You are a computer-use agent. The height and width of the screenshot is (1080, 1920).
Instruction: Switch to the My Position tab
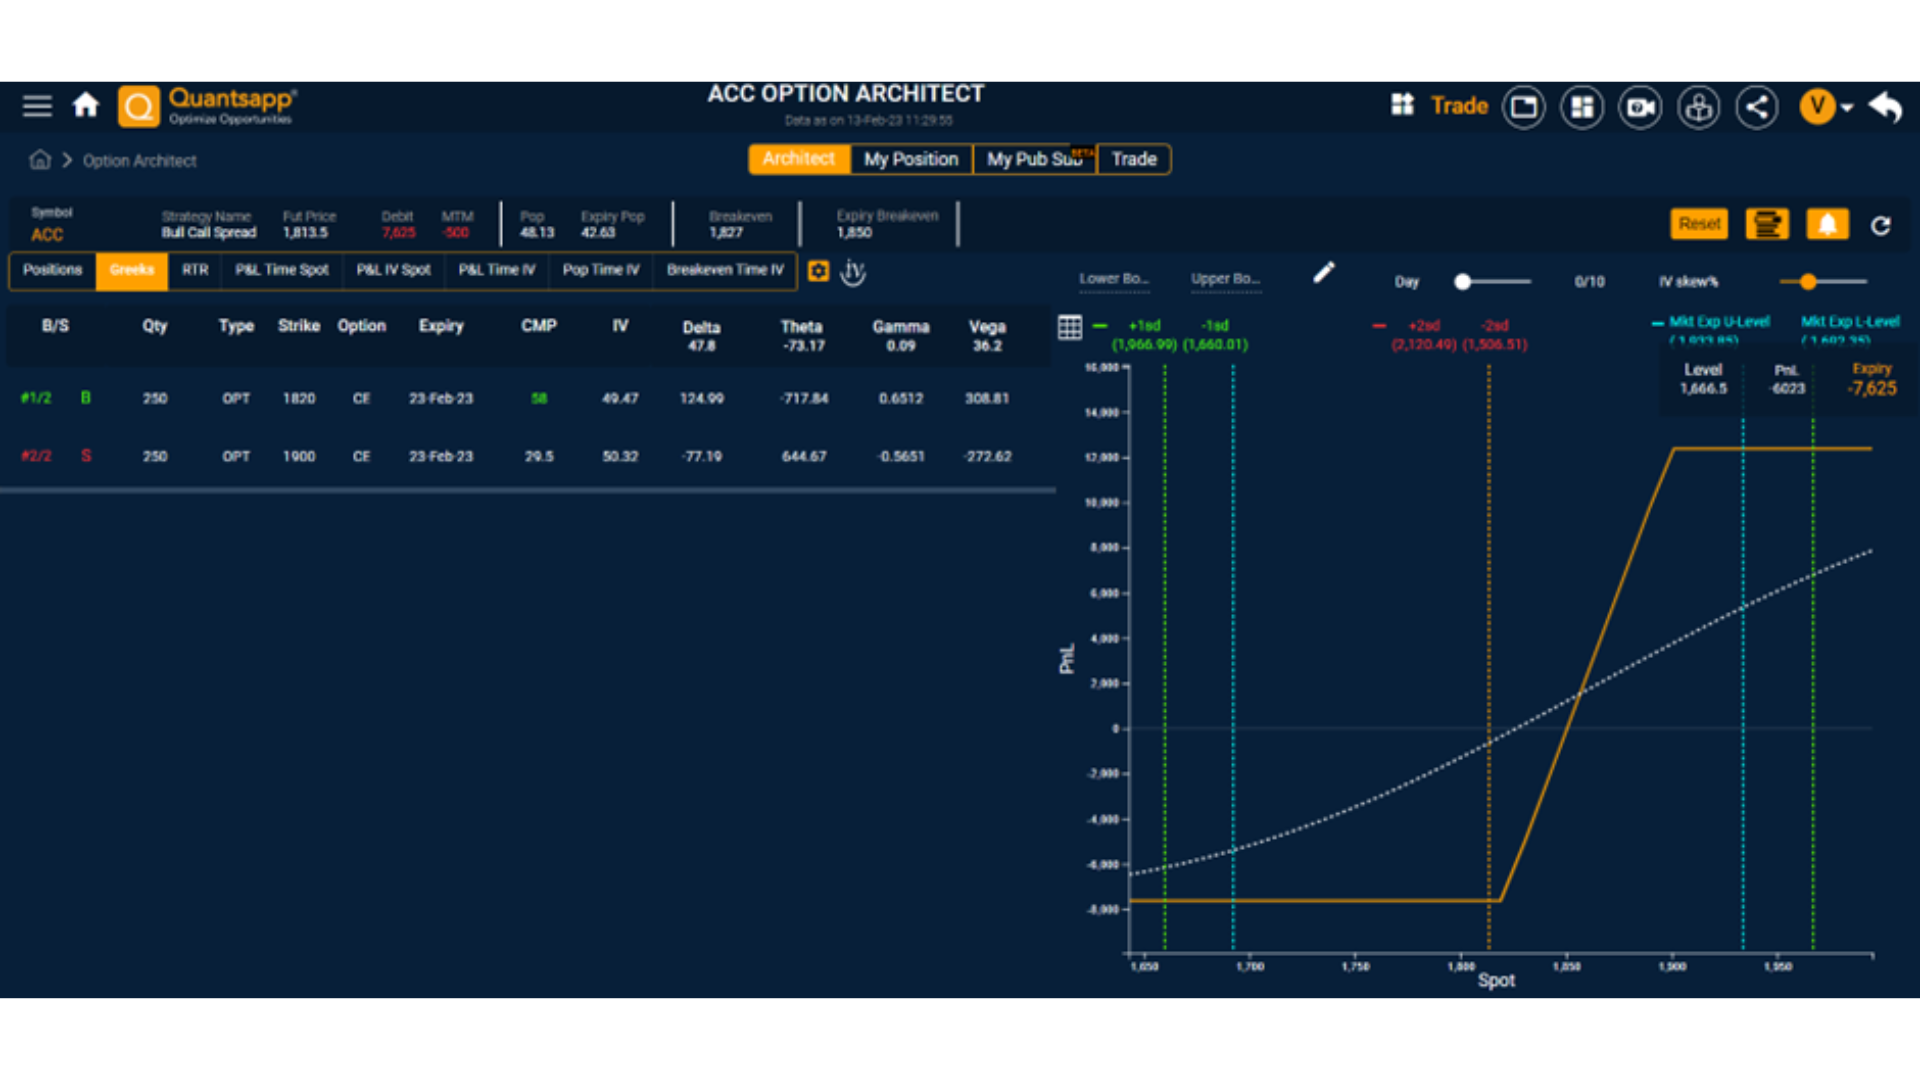click(911, 159)
